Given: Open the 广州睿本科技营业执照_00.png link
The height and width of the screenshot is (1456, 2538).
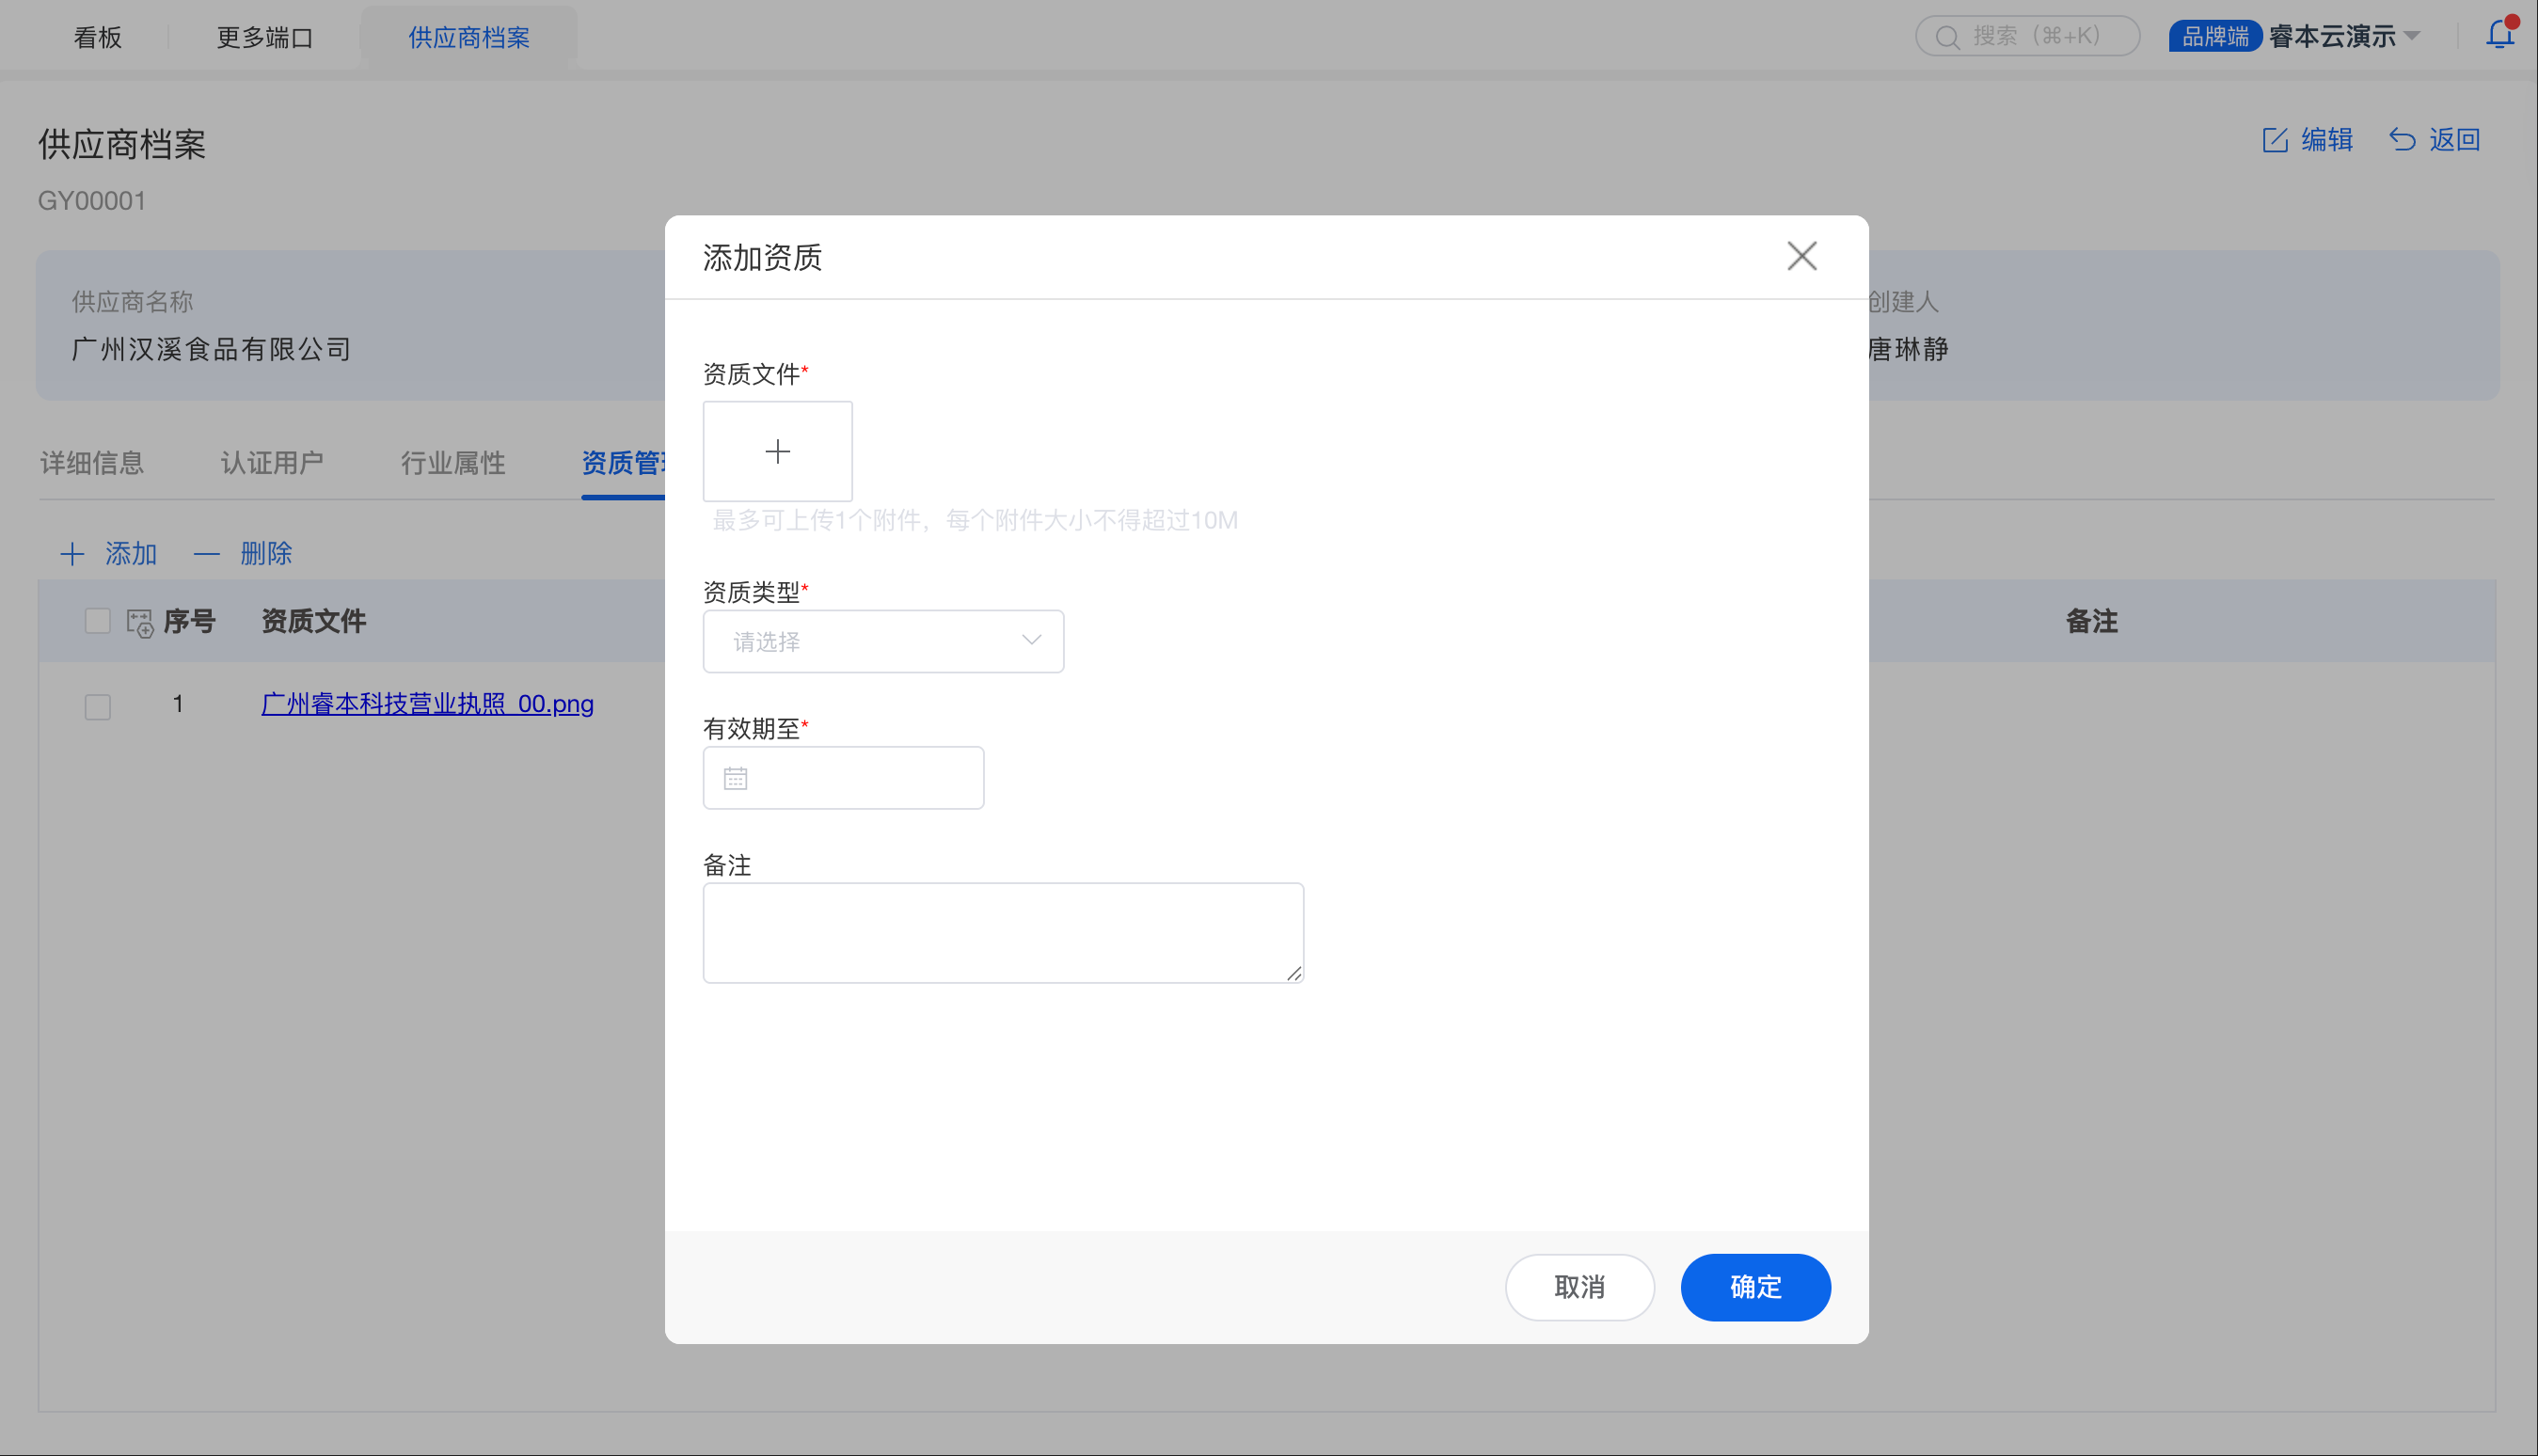Looking at the screenshot, I should point(427,703).
